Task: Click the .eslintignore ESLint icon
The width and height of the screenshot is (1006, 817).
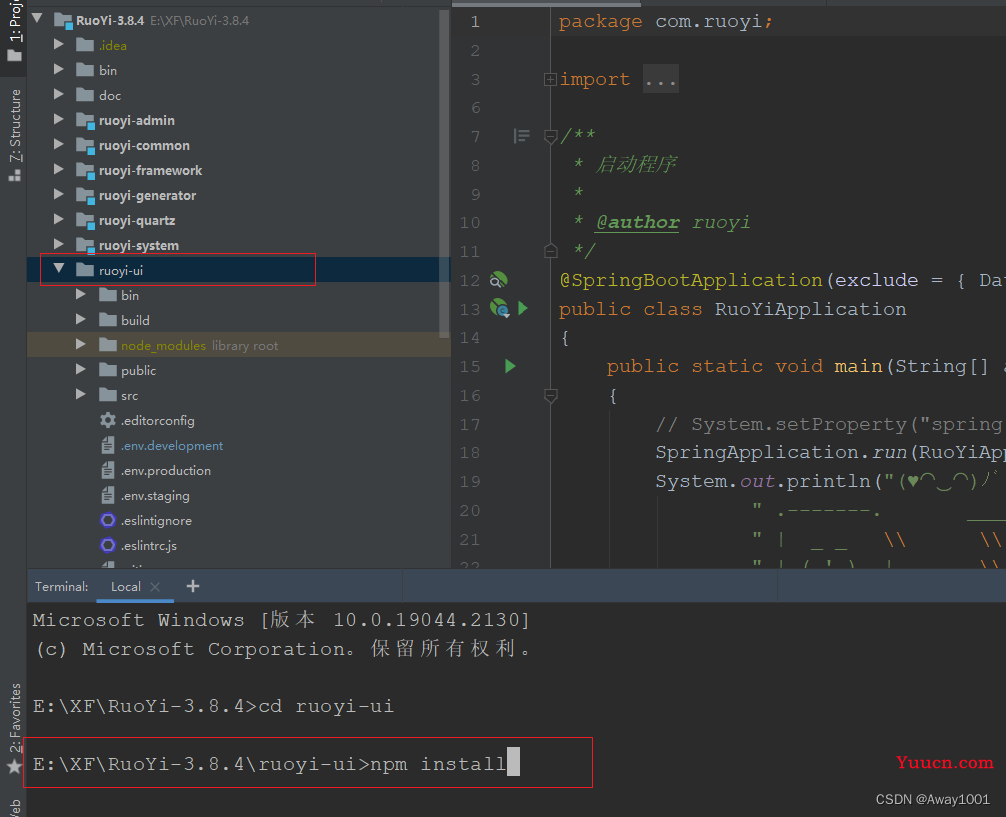Action: (x=108, y=520)
